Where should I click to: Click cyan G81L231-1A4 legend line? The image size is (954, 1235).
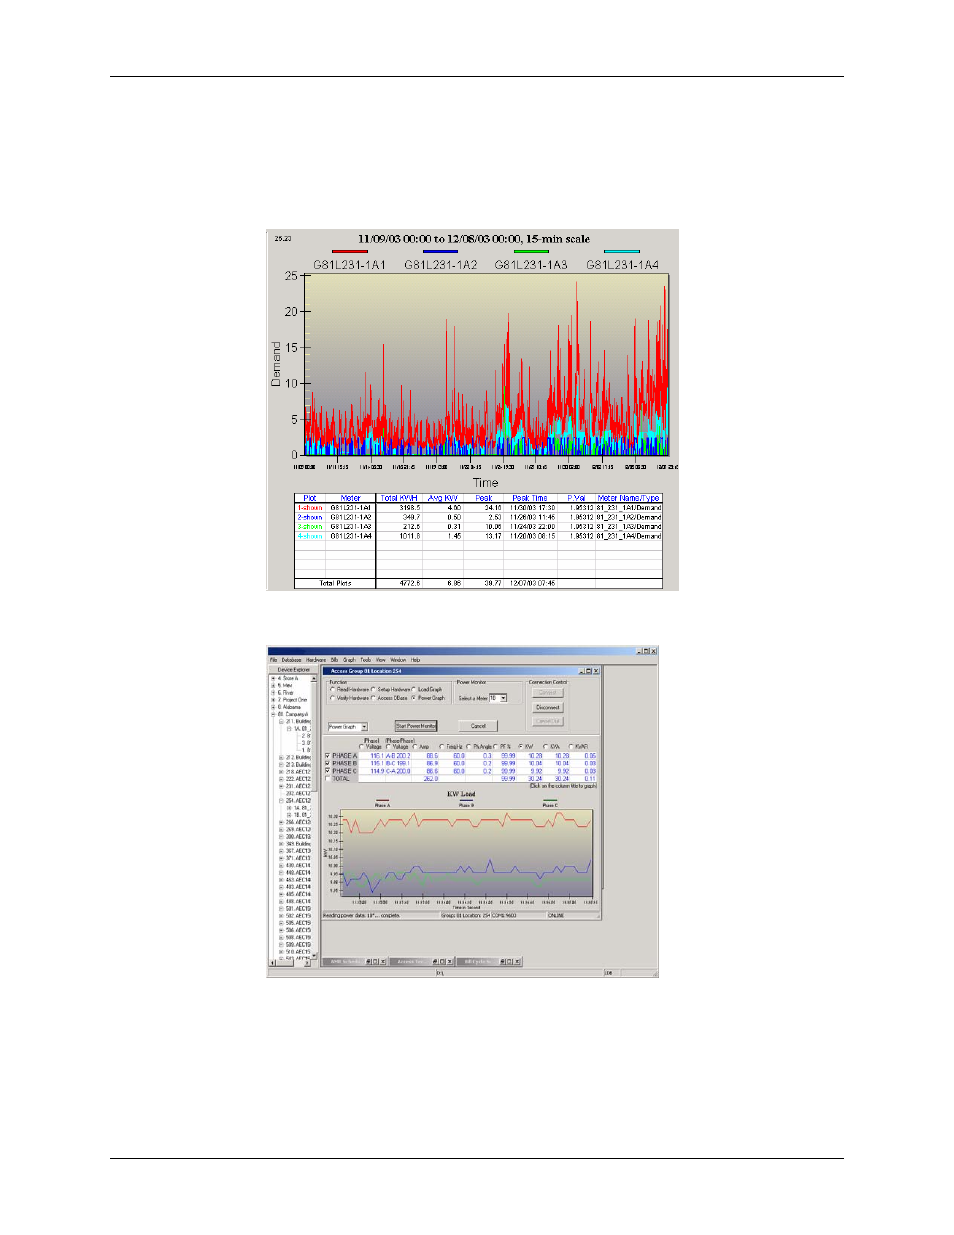622,251
